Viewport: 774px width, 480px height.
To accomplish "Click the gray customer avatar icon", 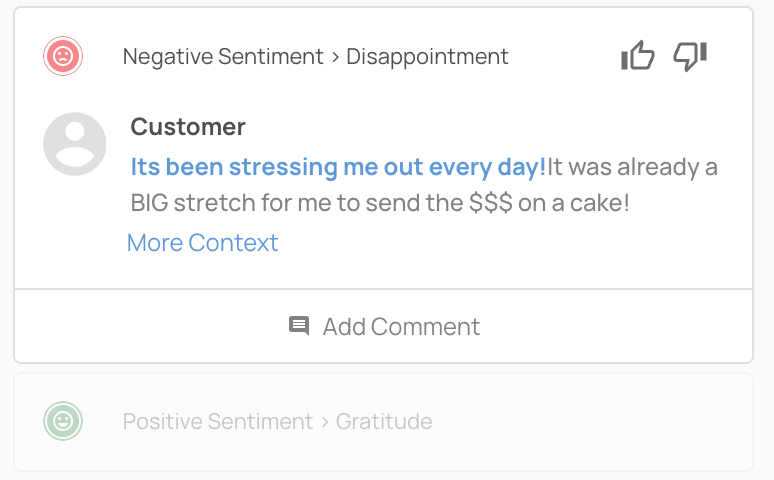I will [x=74, y=144].
